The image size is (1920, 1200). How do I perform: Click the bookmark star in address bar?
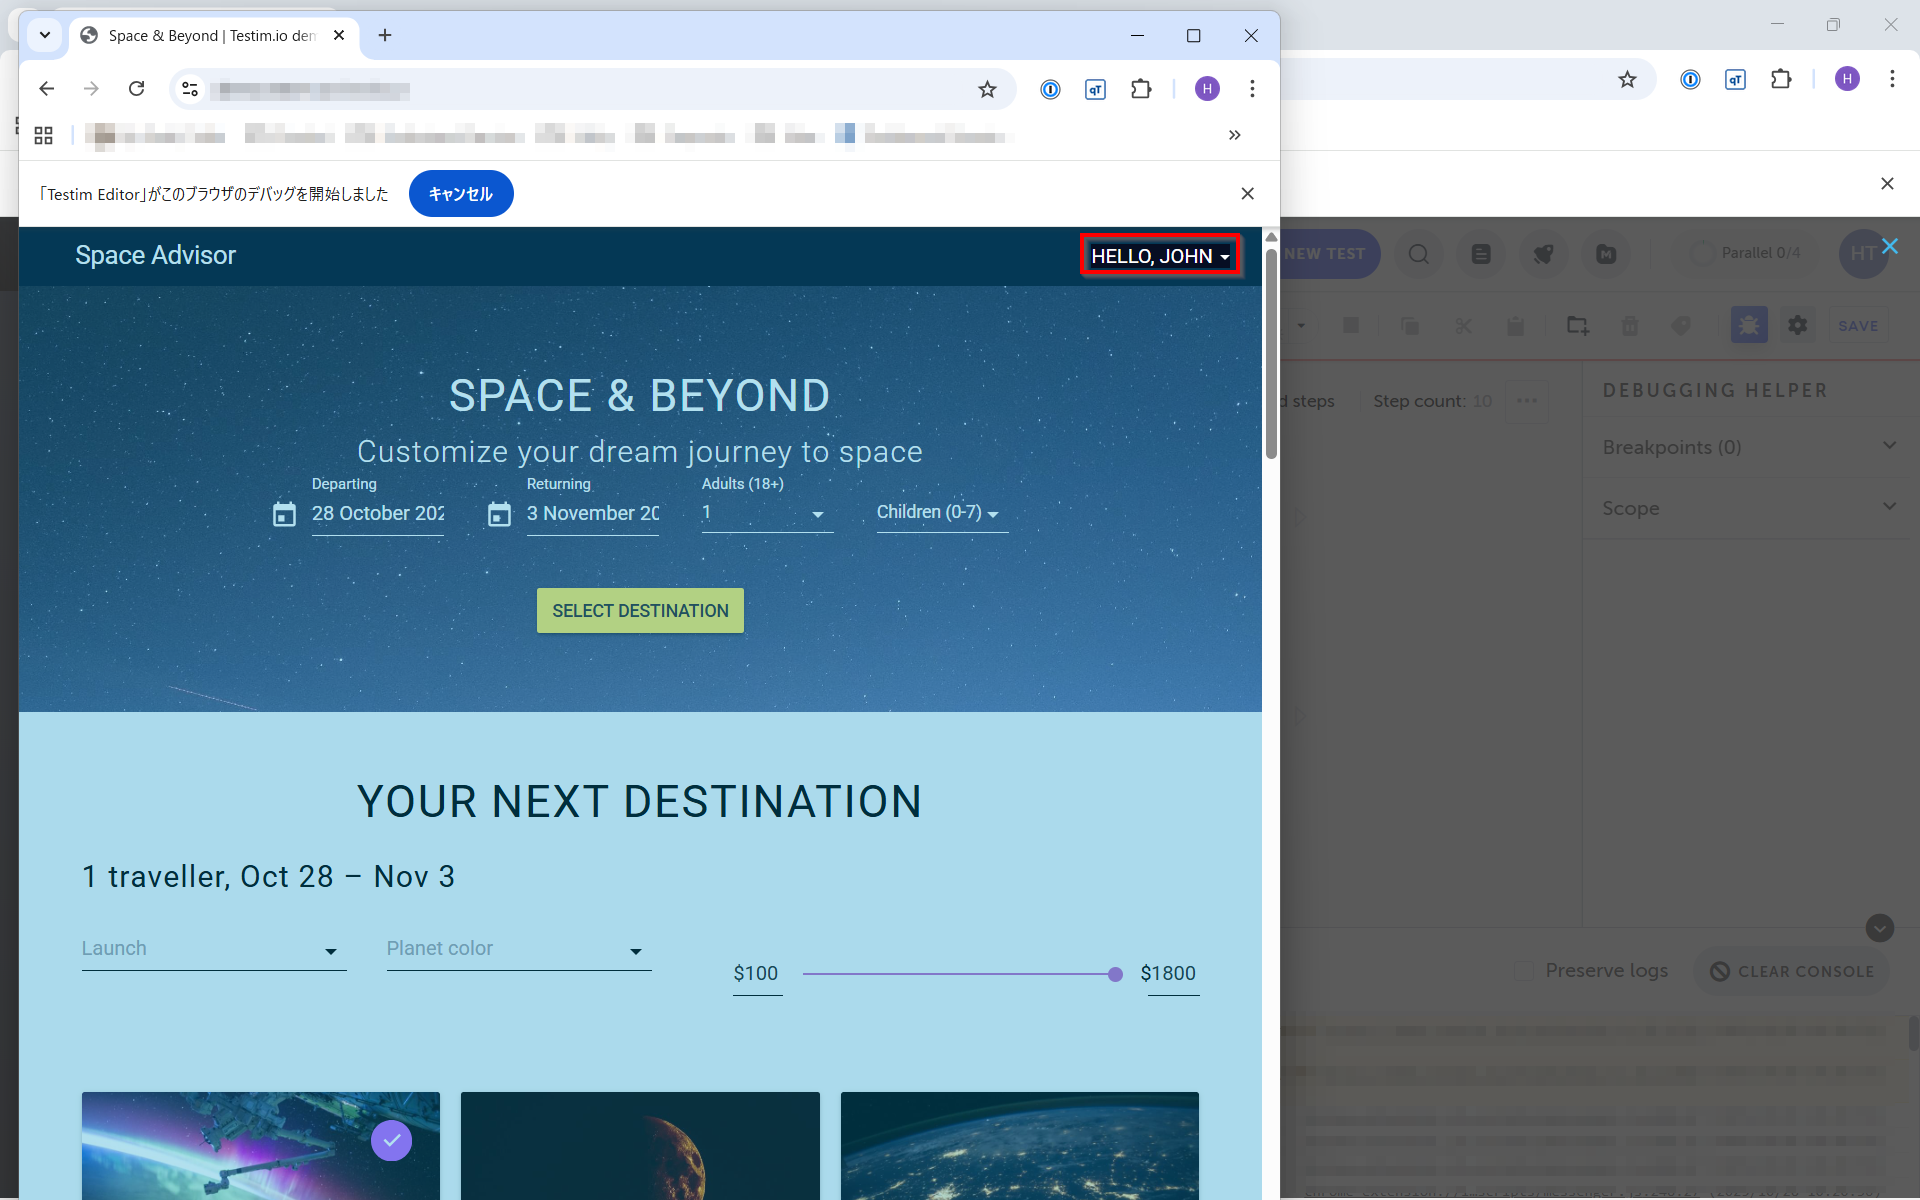987,89
